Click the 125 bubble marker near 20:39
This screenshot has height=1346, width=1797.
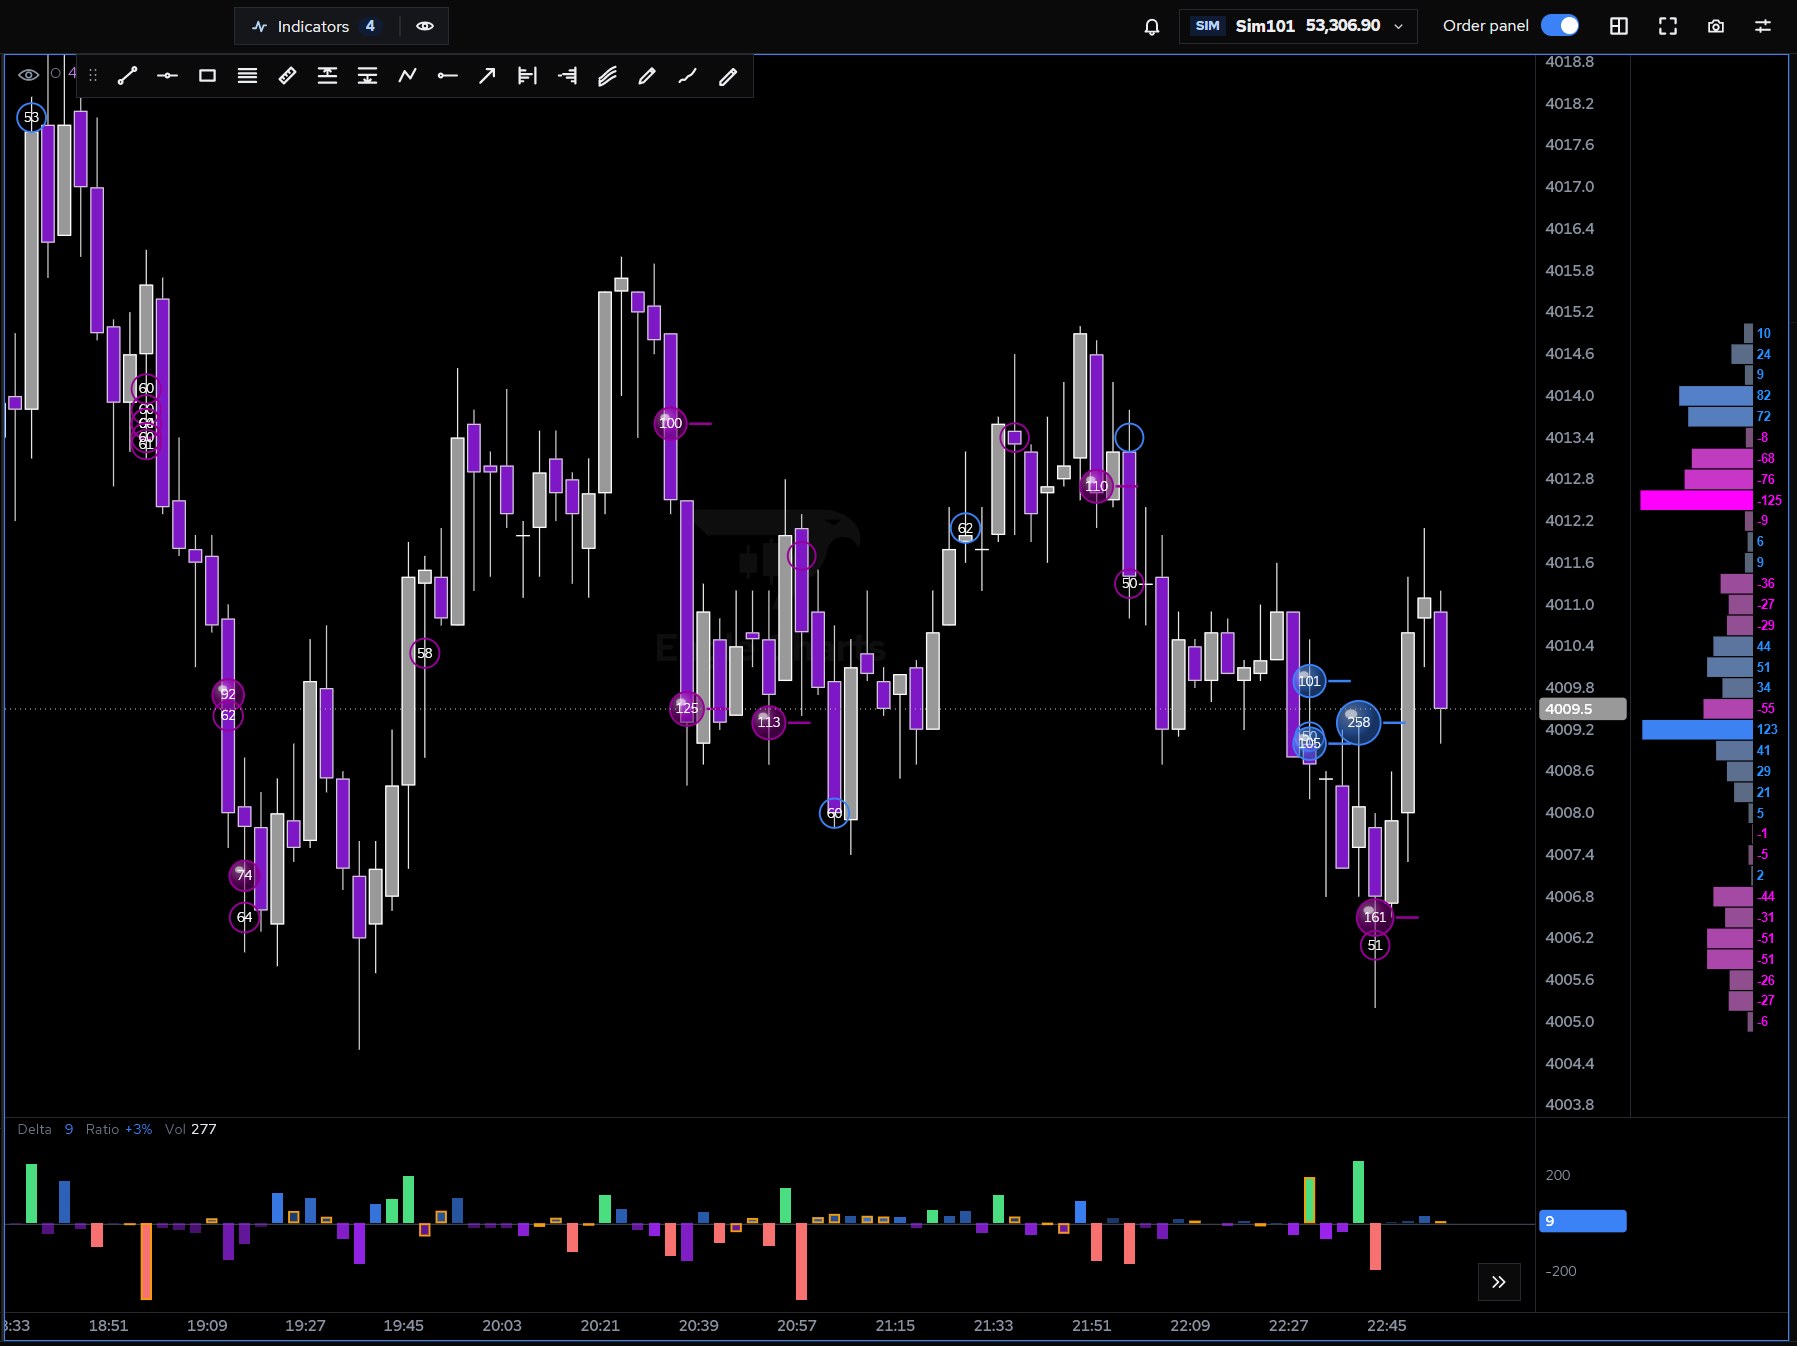tap(687, 708)
